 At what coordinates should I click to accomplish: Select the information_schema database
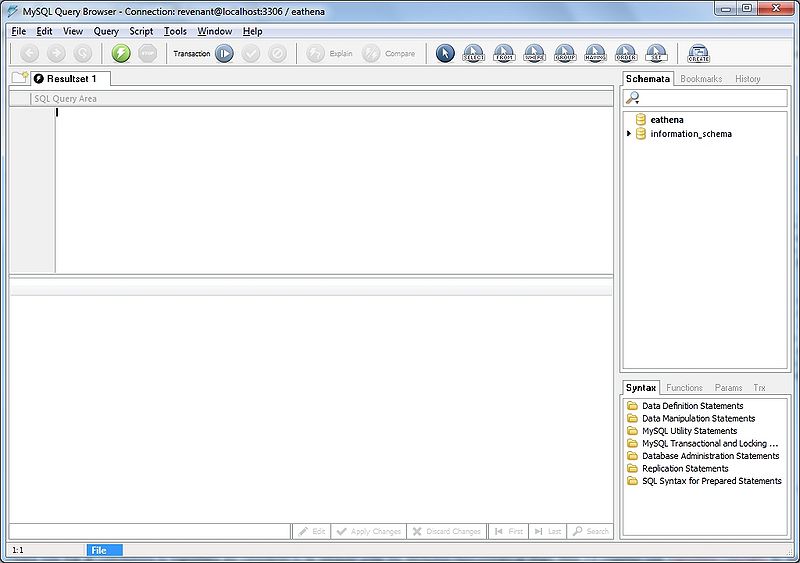click(x=691, y=134)
